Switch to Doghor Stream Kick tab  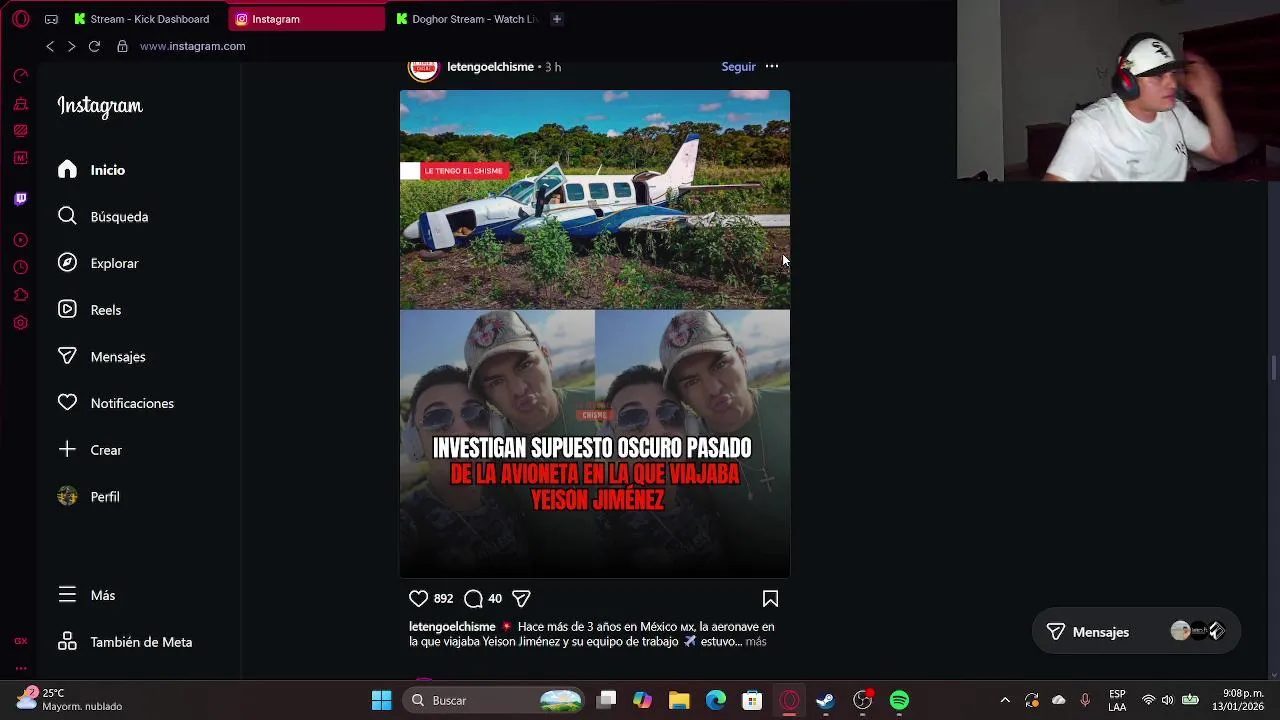coord(467,19)
